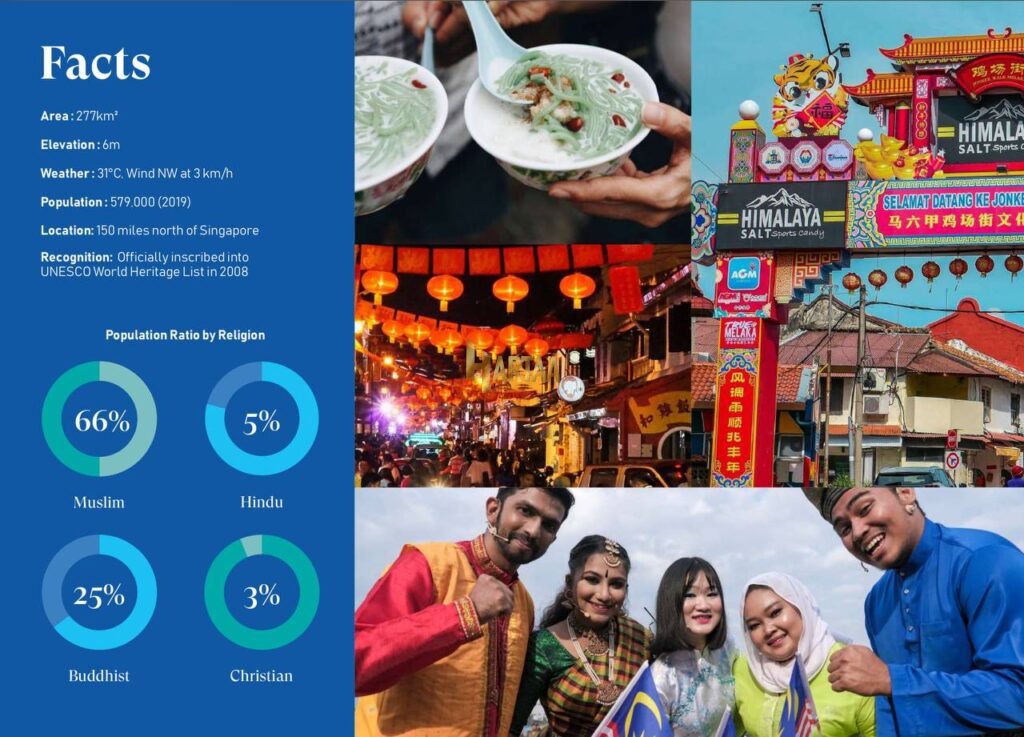Select the cendol dessert bowls photo
Image resolution: width=1024 pixels, height=737 pixels.
pyautogui.click(x=522, y=121)
